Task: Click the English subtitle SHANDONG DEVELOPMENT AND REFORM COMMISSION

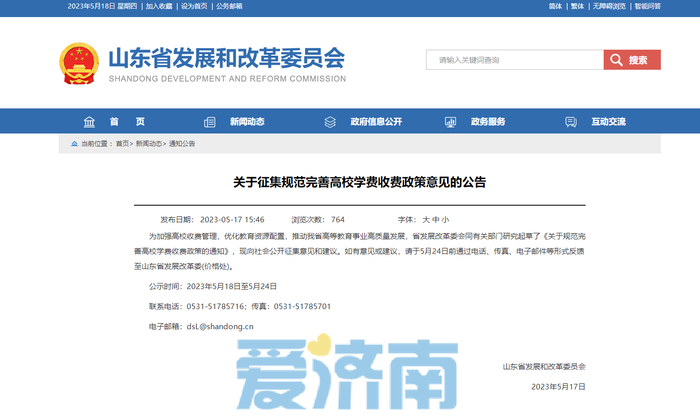Action: click(x=227, y=79)
